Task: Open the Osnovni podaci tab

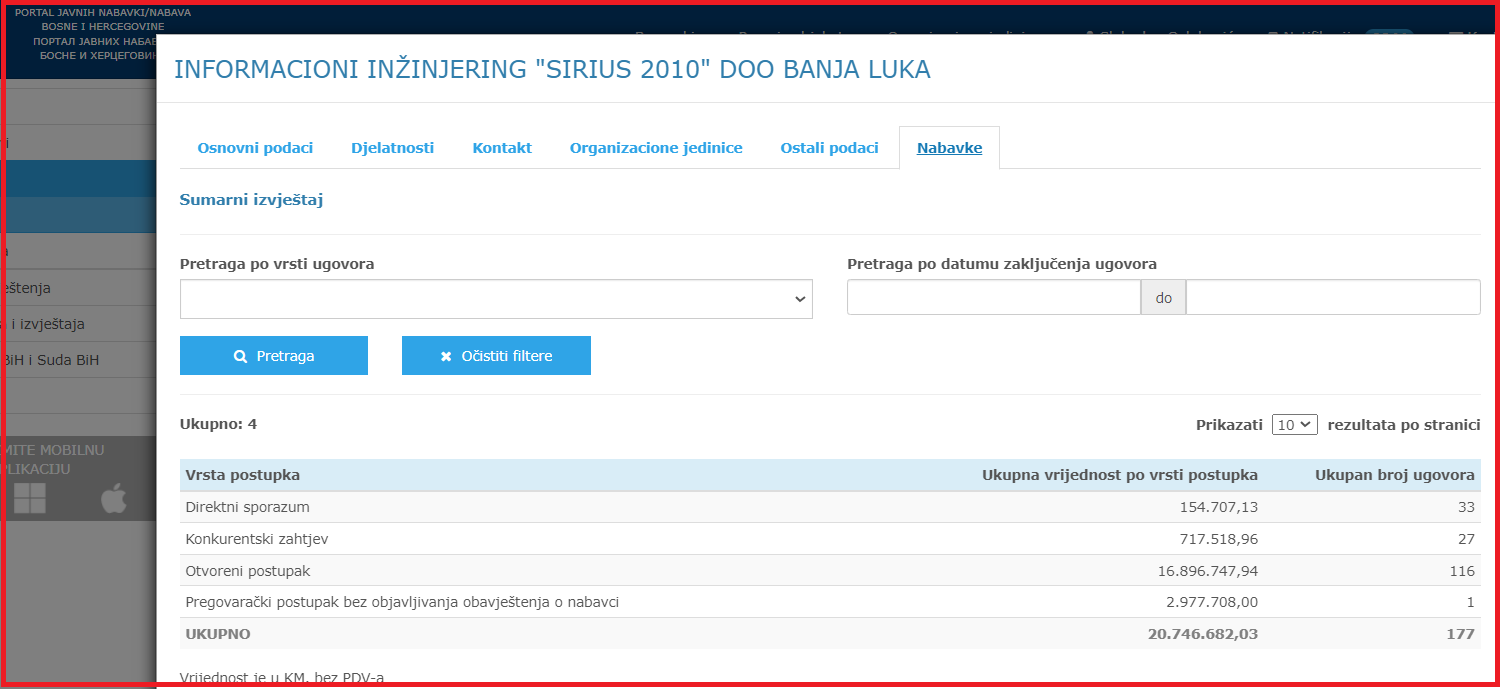Action: [255, 148]
